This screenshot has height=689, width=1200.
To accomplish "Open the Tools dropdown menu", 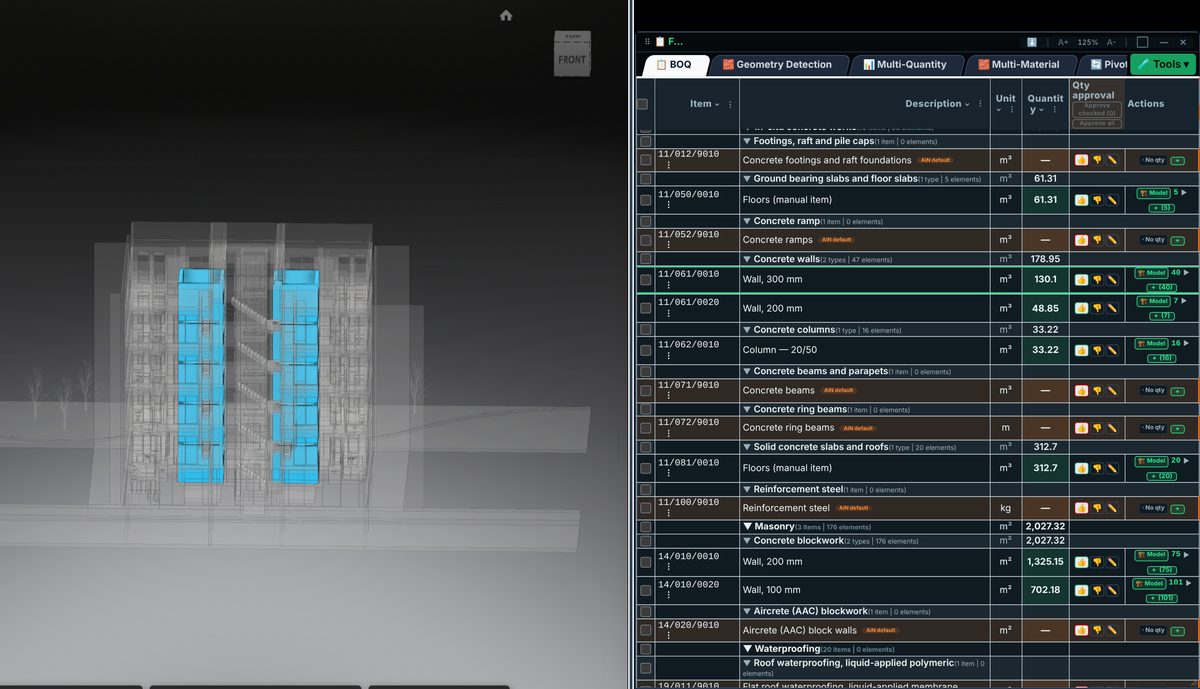I will tap(1163, 64).
